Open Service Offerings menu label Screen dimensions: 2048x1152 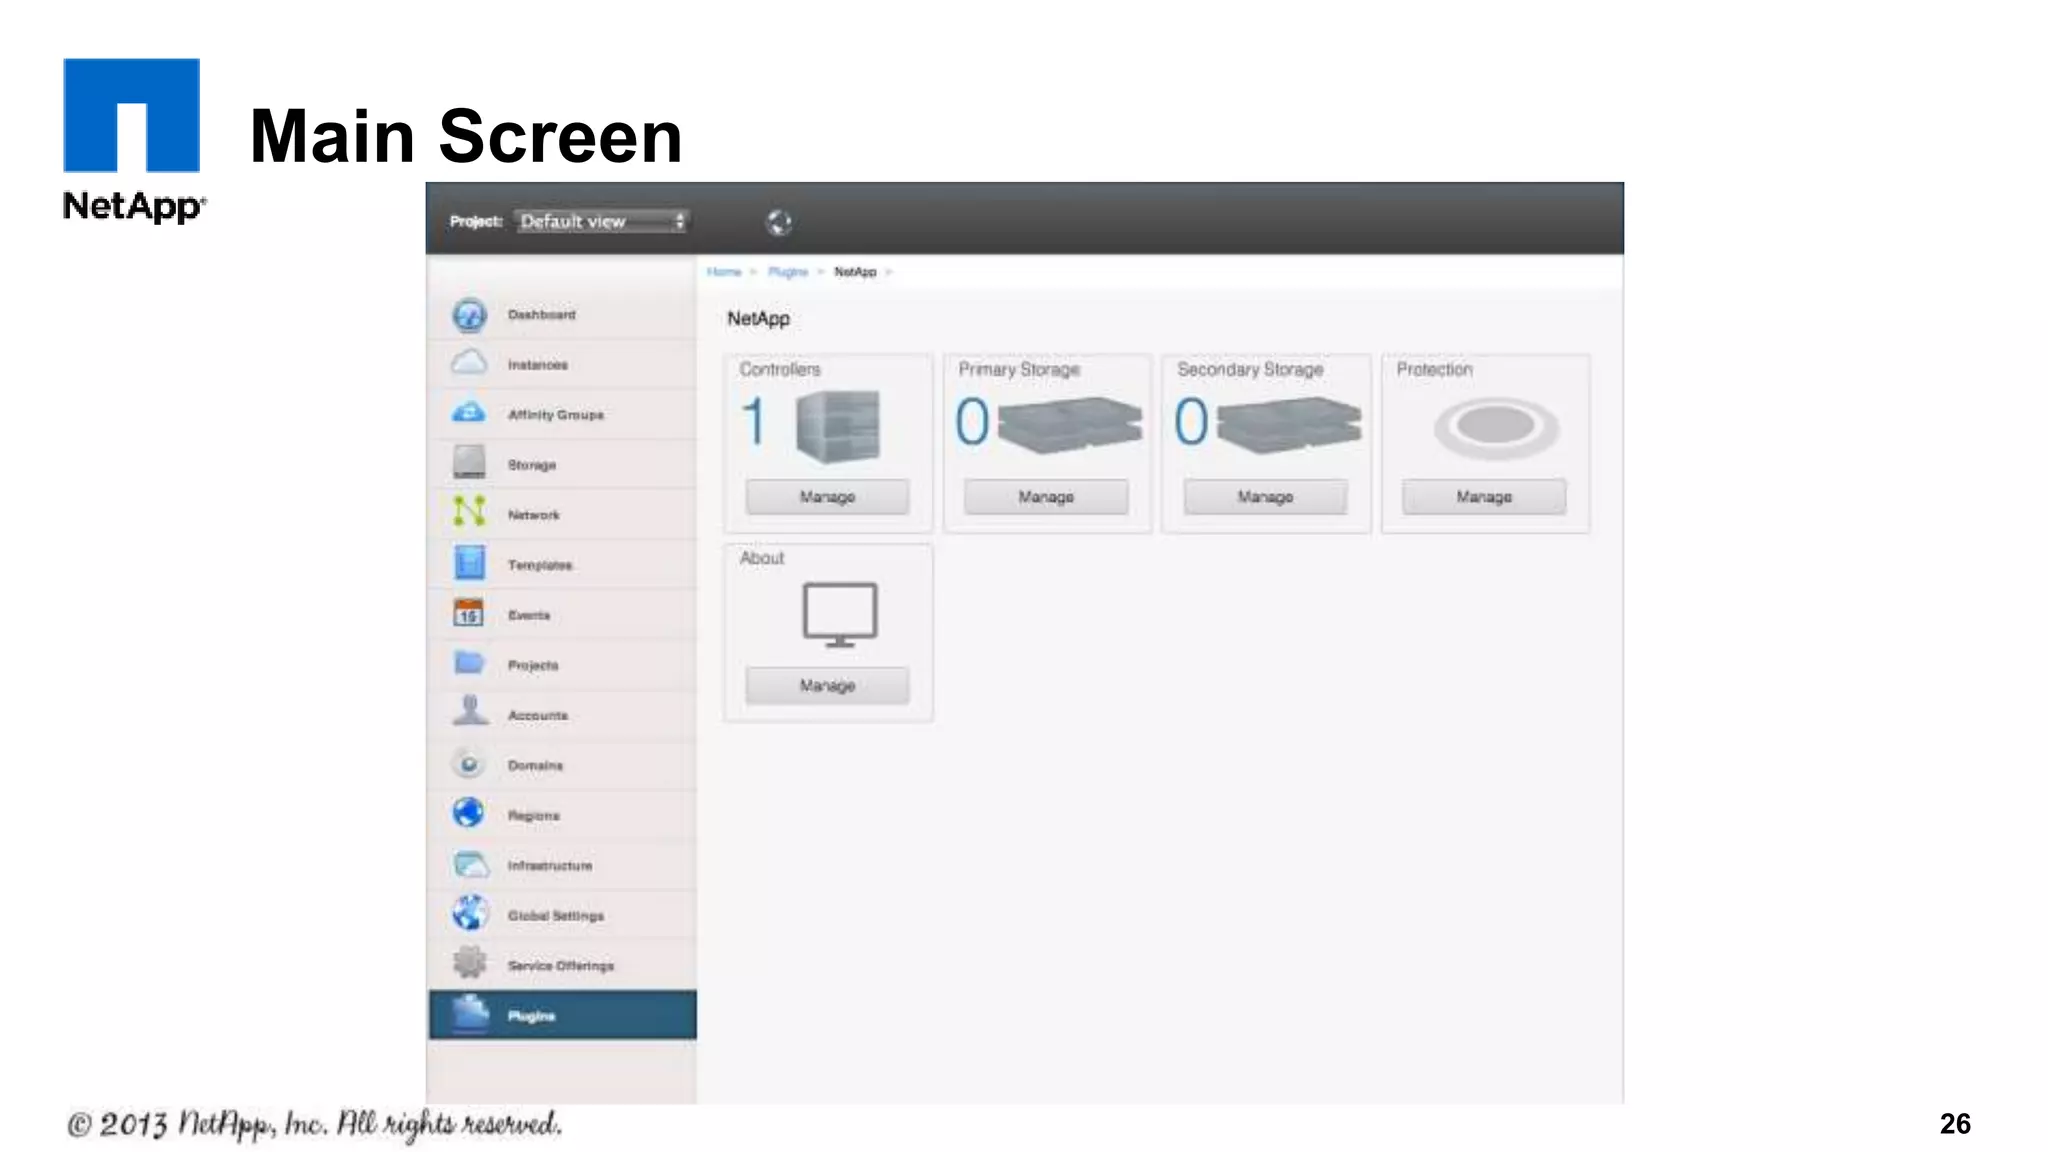[561, 965]
